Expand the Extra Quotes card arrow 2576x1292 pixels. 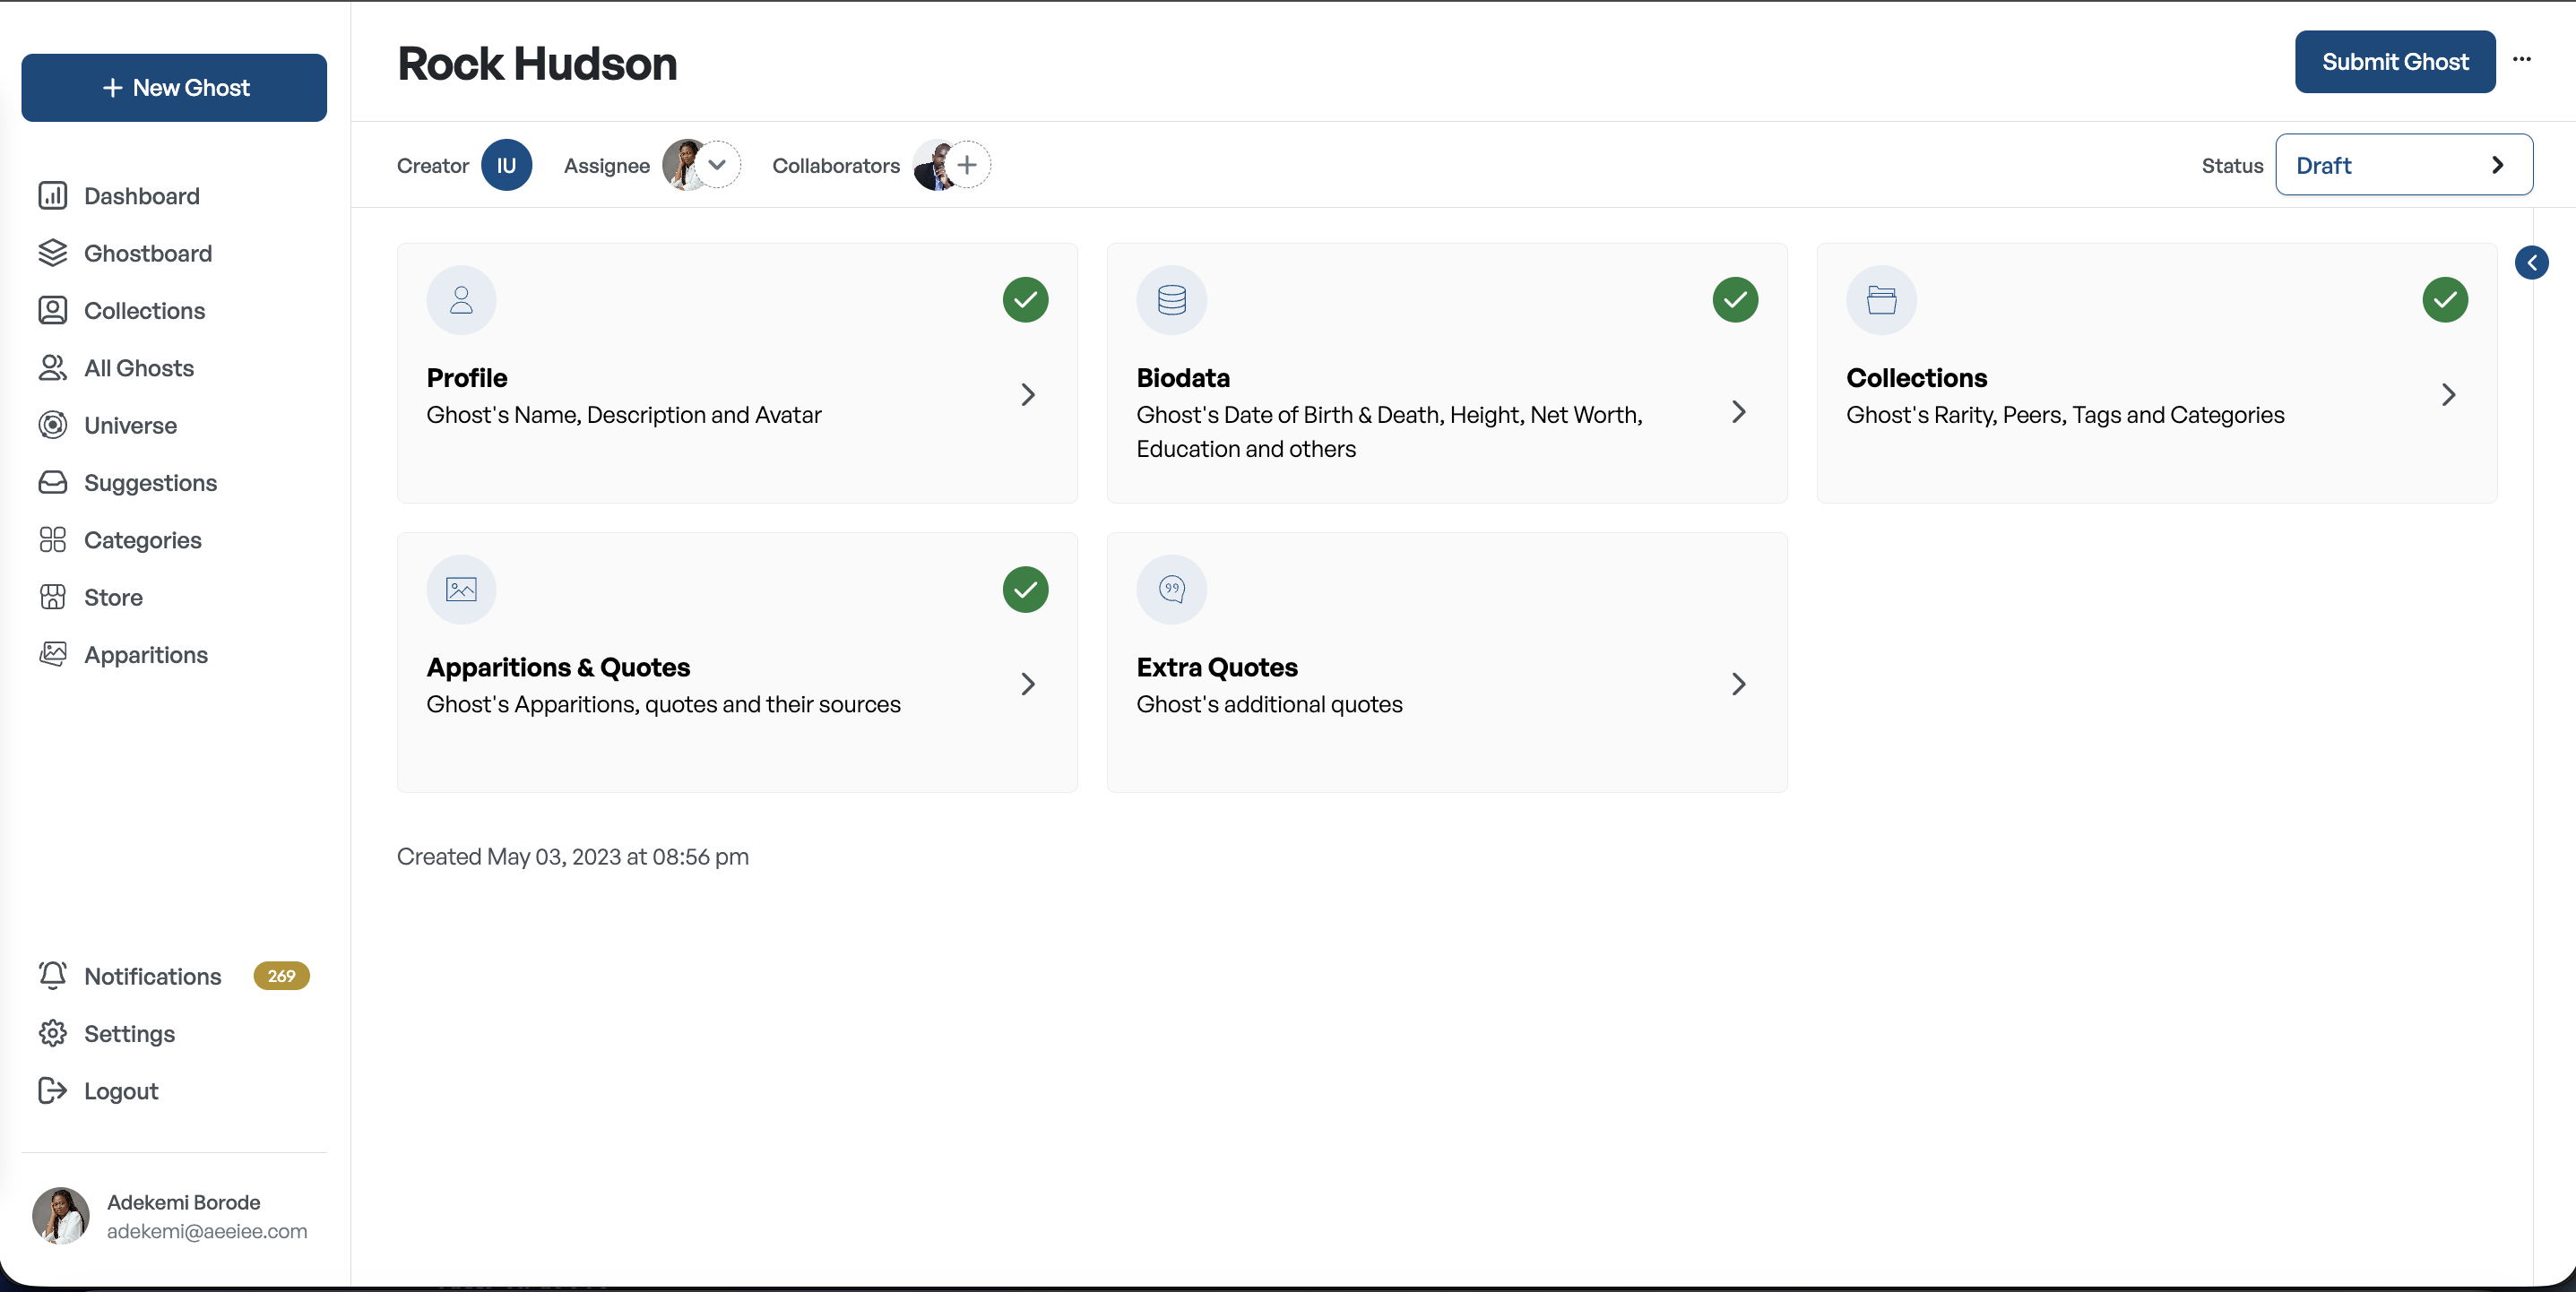[x=1739, y=684]
